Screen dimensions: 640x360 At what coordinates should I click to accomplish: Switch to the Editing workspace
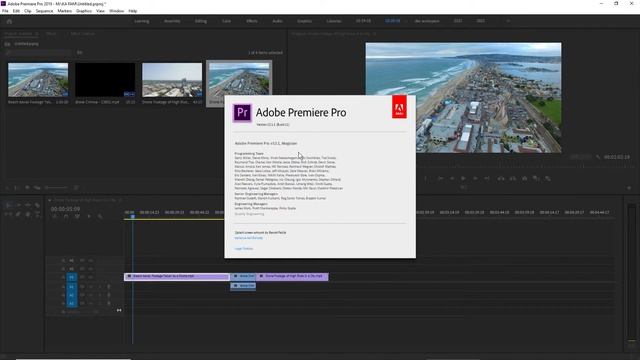200,21
